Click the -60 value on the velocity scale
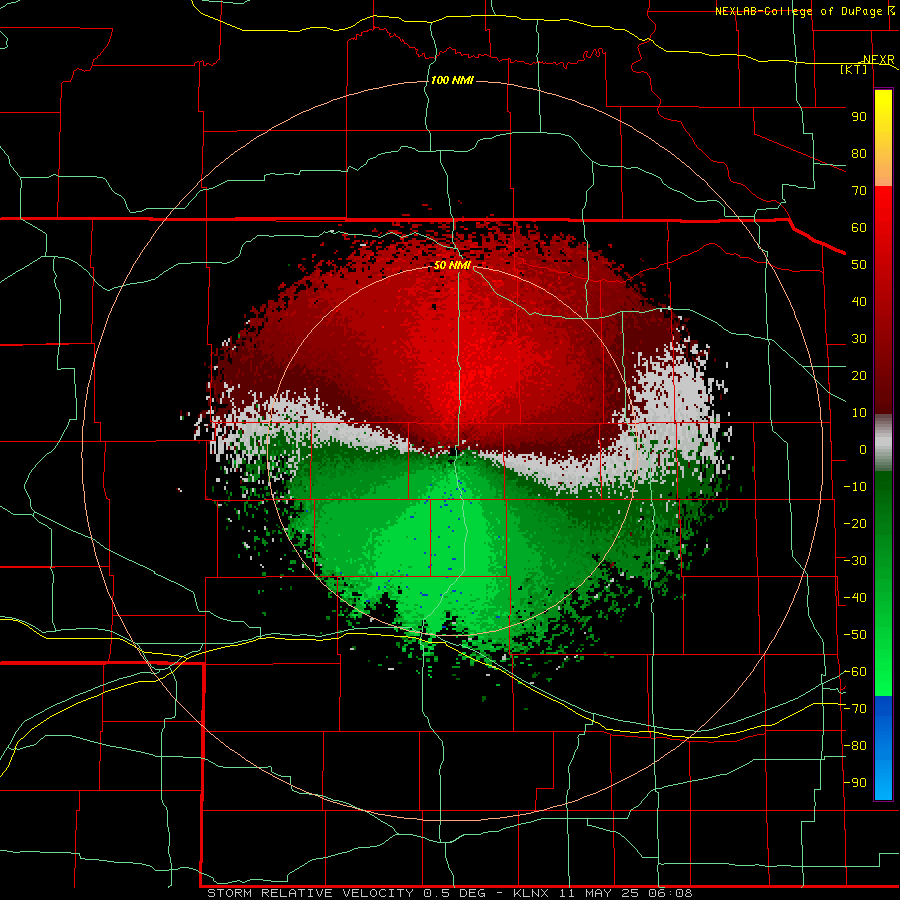This screenshot has width=900, height=900. pyautogui.click(x=855, y=672)
